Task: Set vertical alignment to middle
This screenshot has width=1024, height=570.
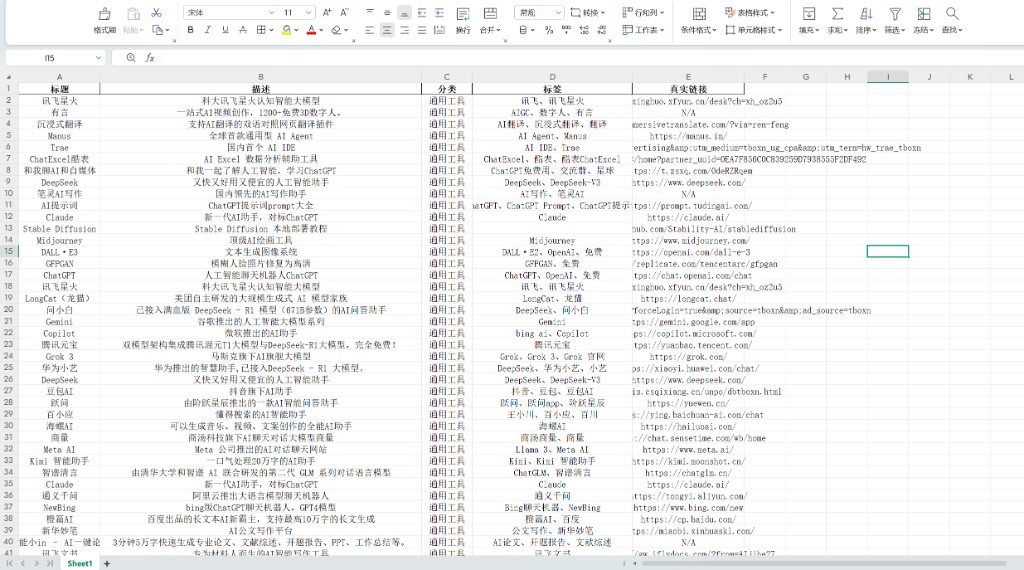Action: point(387,12)
